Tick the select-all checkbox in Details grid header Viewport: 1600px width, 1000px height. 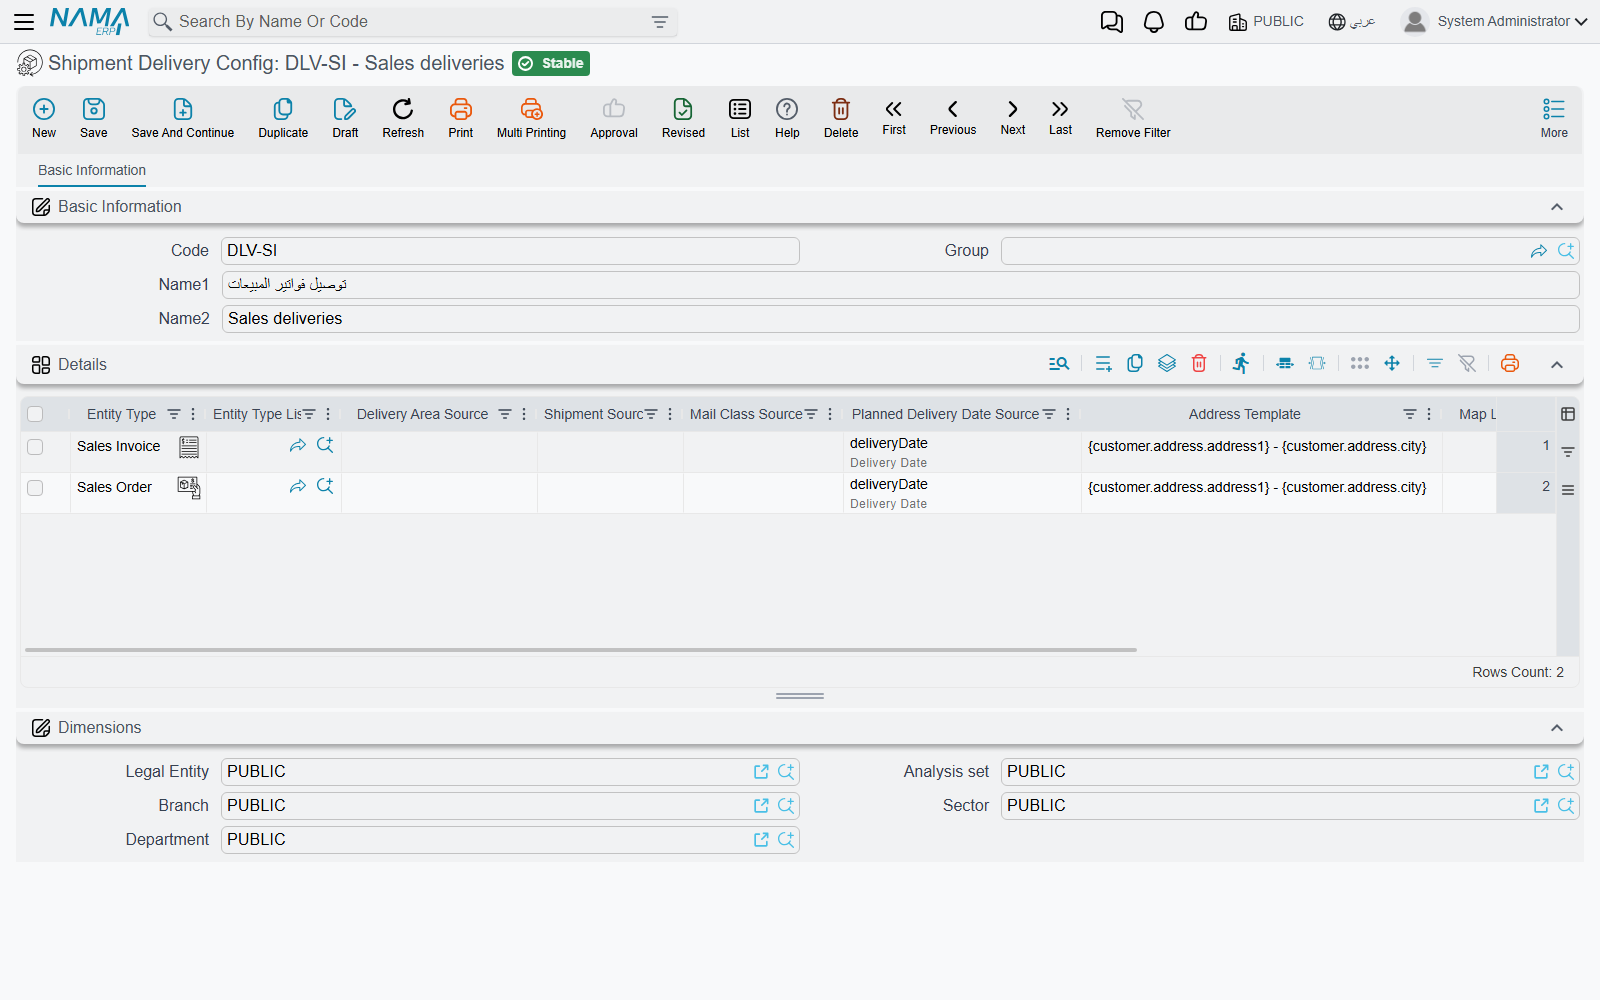click(x=35, y=414)
